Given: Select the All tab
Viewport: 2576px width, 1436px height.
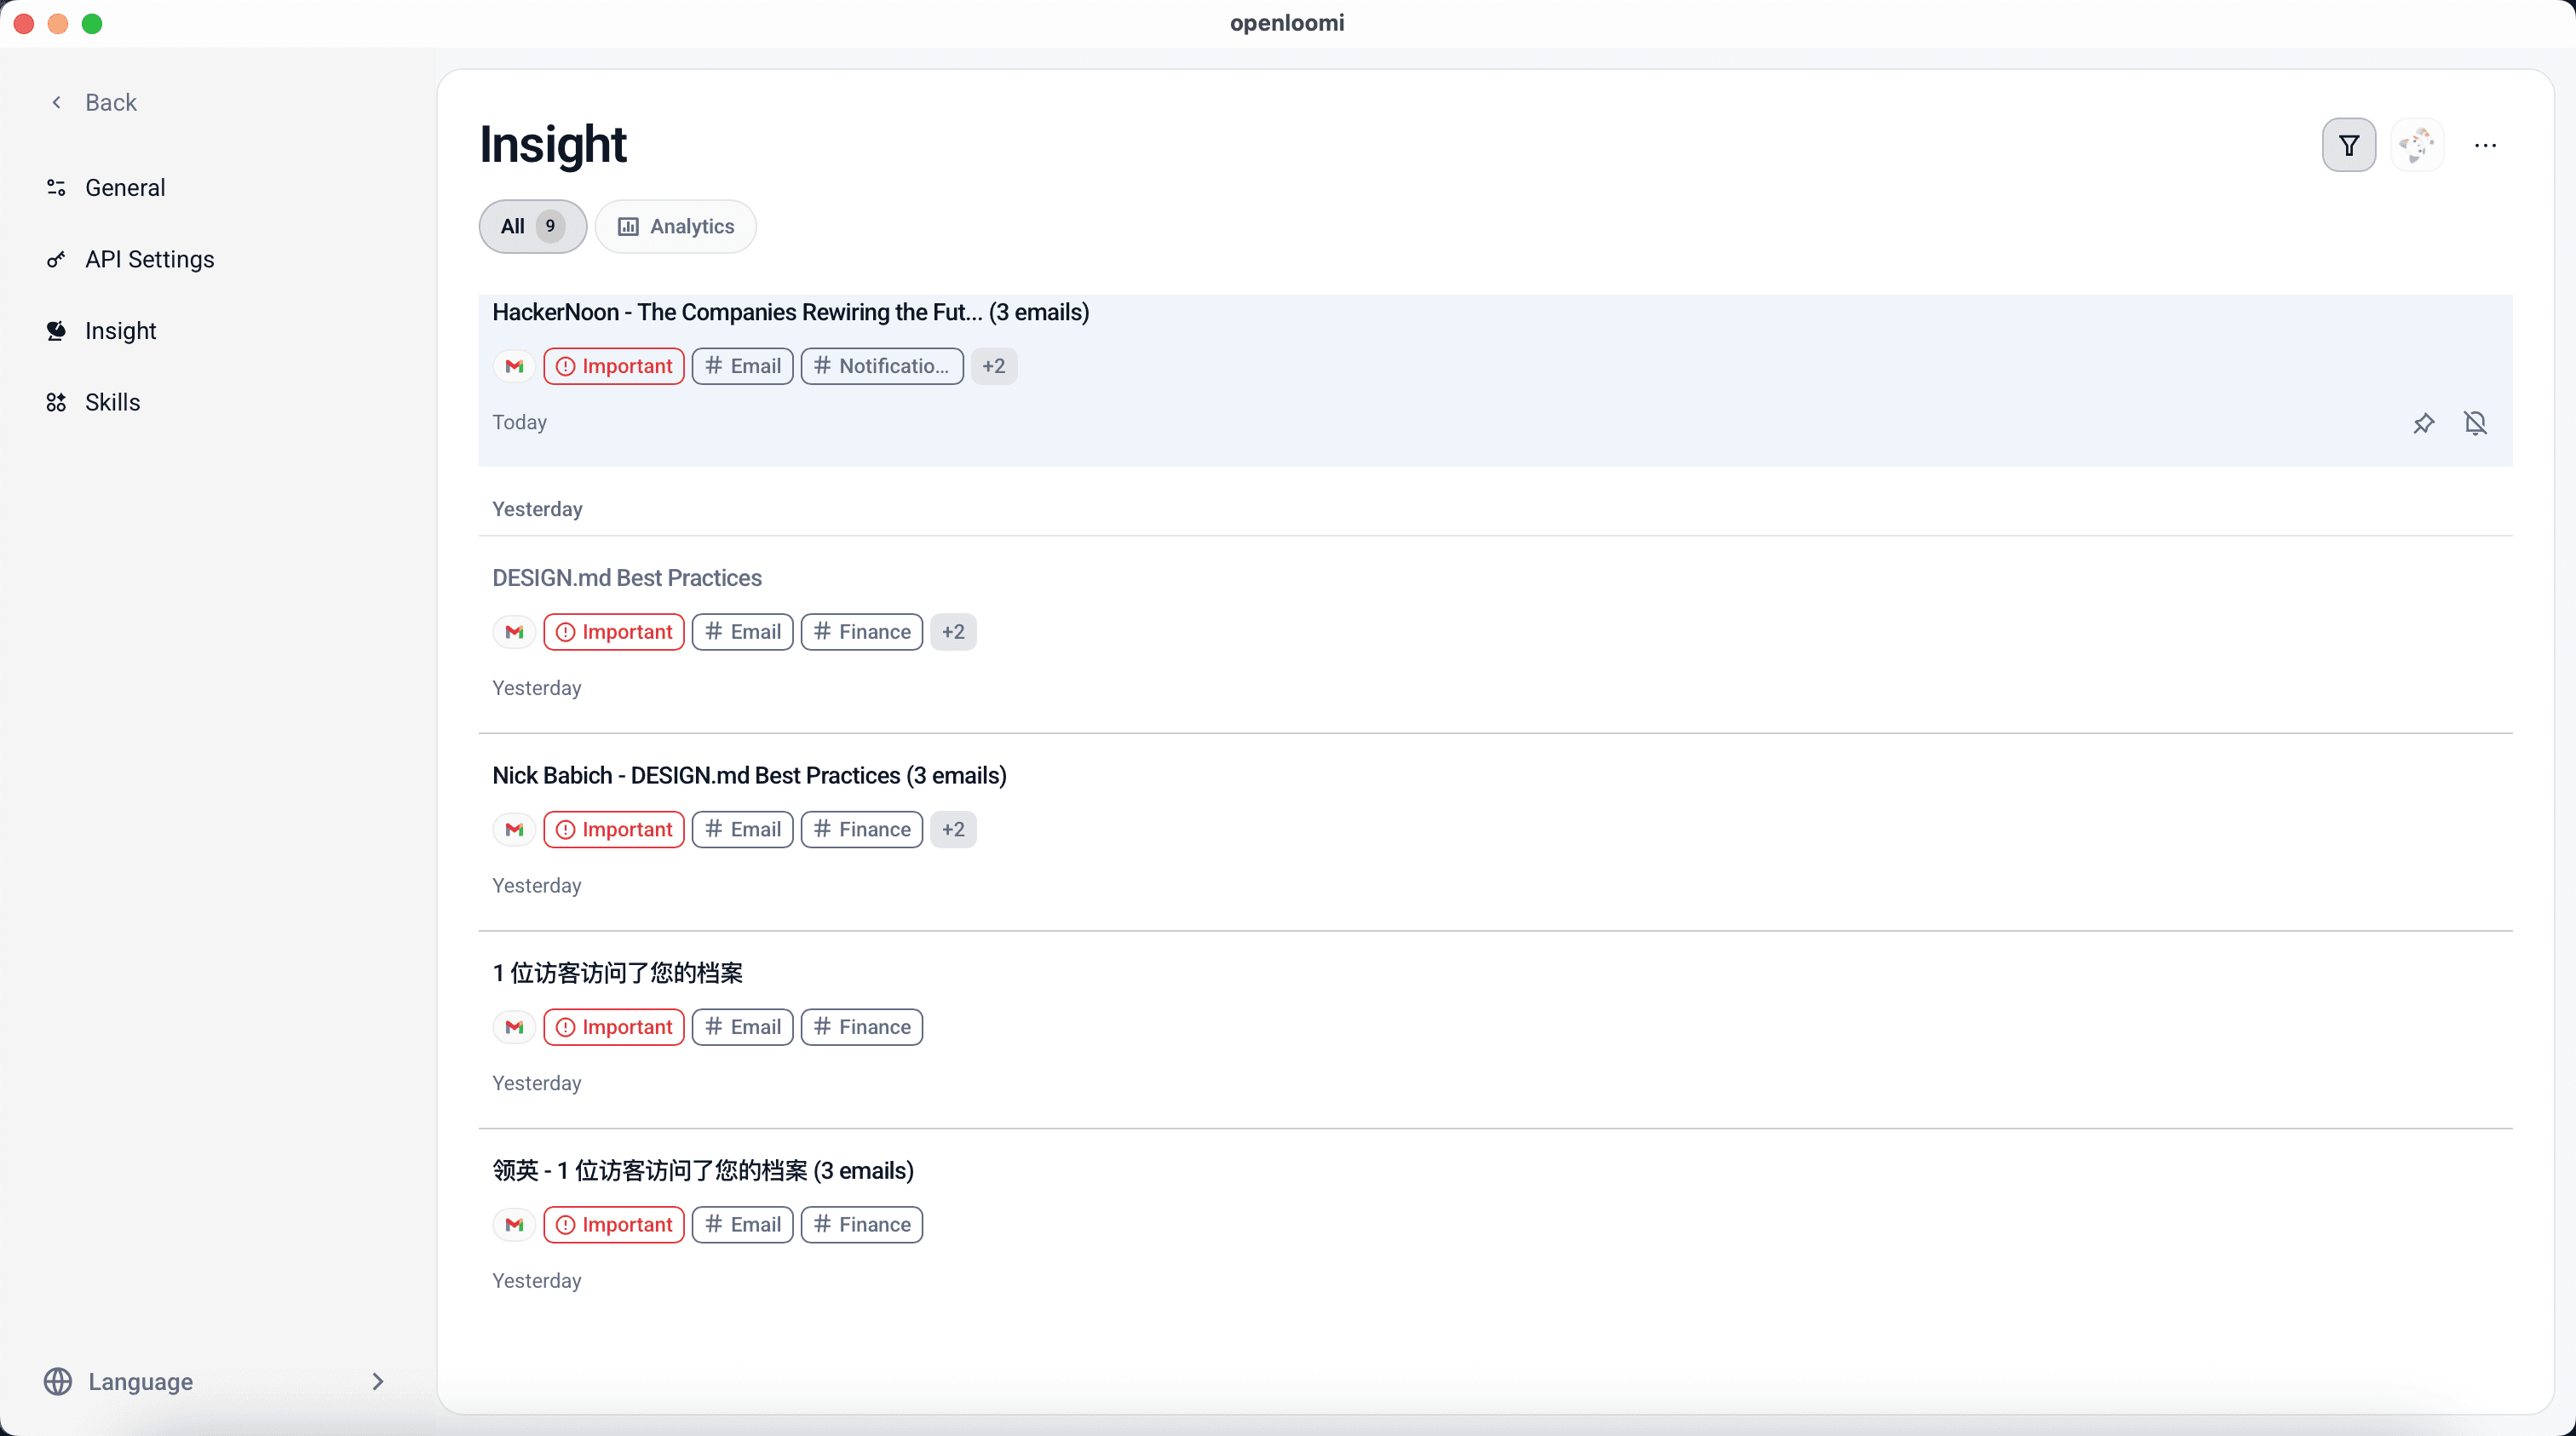Looking at the screenshot, I should click(x=533, y=227).
